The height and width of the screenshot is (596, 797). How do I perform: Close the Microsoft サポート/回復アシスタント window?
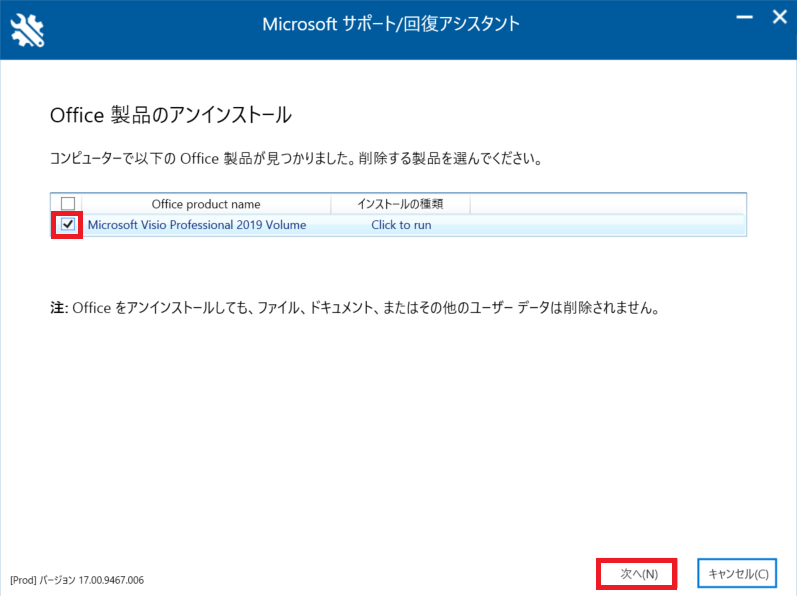(x=780, y=17)
